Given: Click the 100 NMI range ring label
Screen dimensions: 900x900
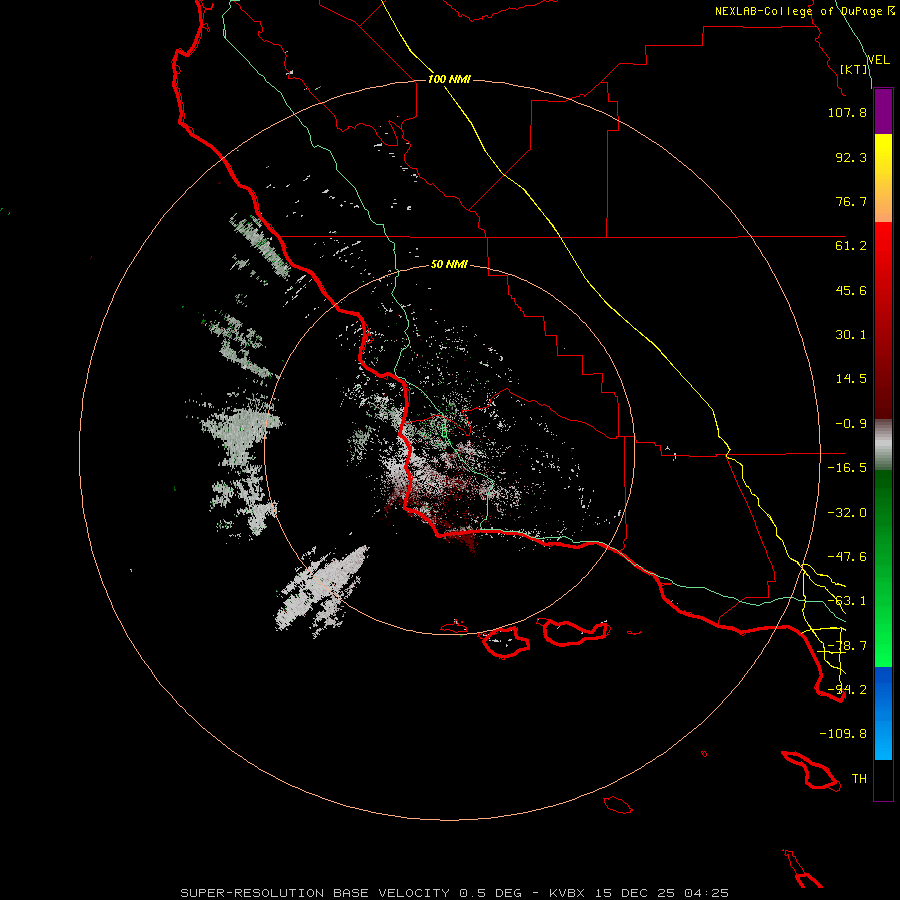Looking at the screenshot, I should click(x=449, y=79).
